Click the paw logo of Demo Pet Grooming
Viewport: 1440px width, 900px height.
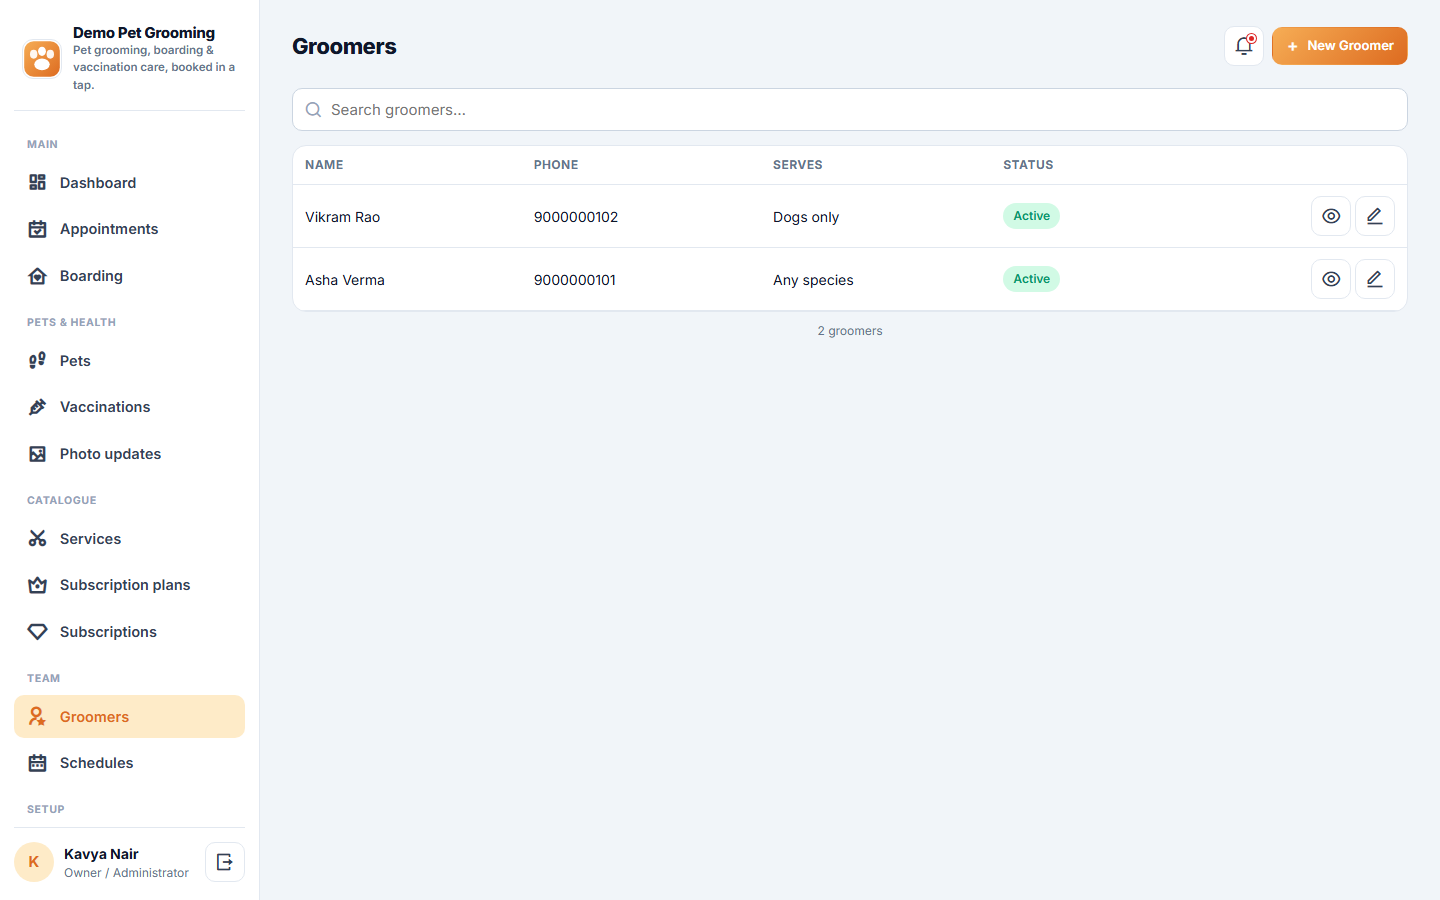coord(42,58)
